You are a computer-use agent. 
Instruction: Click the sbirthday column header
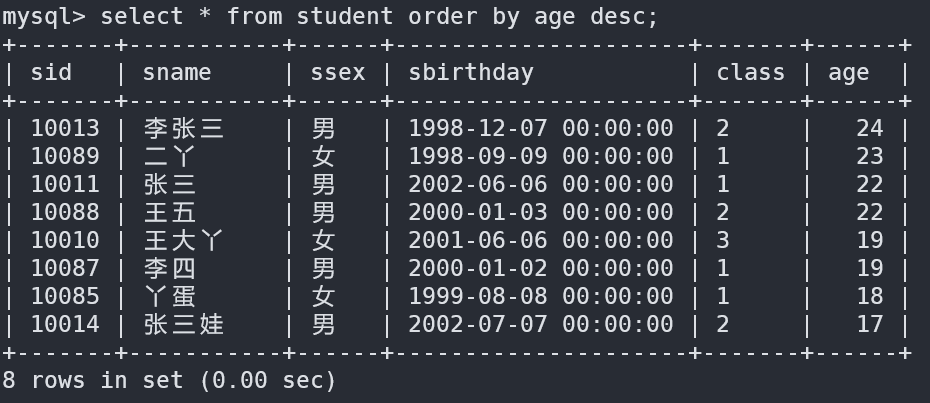pyautogui.click(x=471, y=72)
